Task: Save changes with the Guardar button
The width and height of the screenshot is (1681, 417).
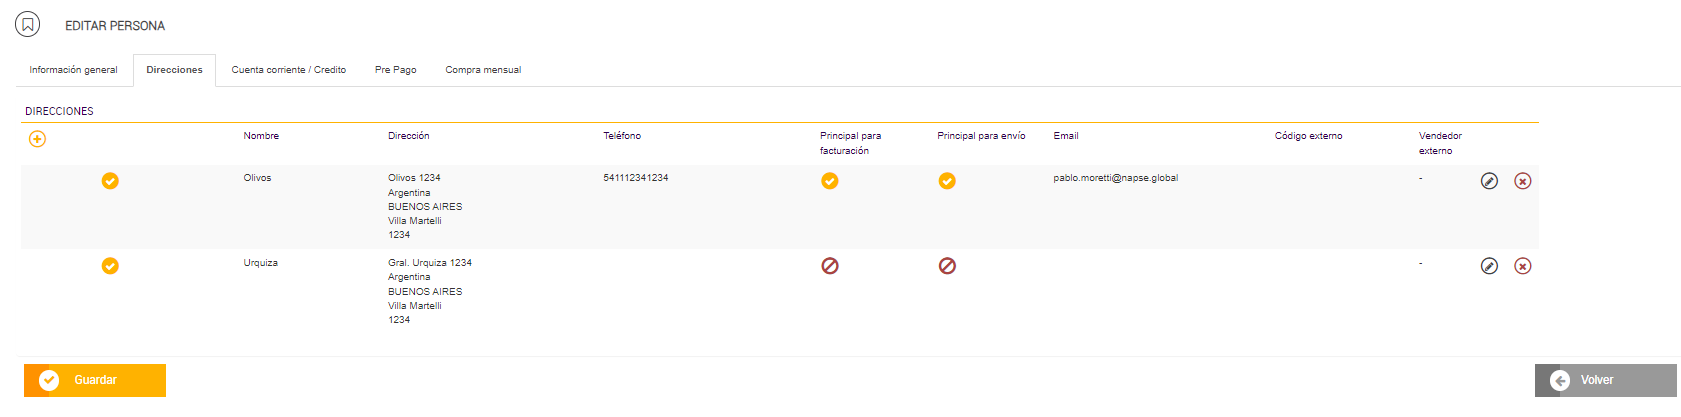Action: [95, 380]
